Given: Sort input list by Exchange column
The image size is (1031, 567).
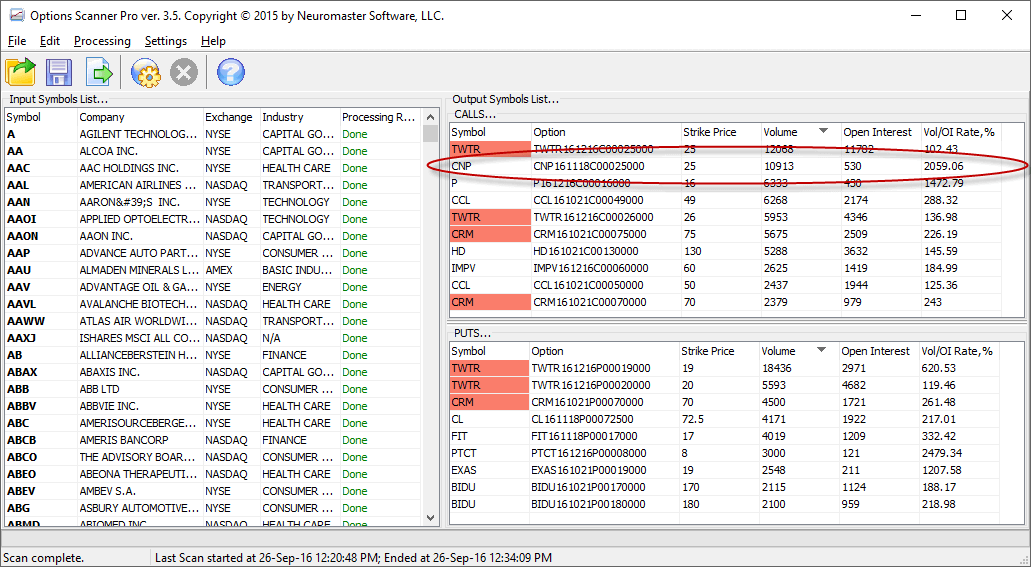Looking at the screenshot, I should [x=231, y=117].
